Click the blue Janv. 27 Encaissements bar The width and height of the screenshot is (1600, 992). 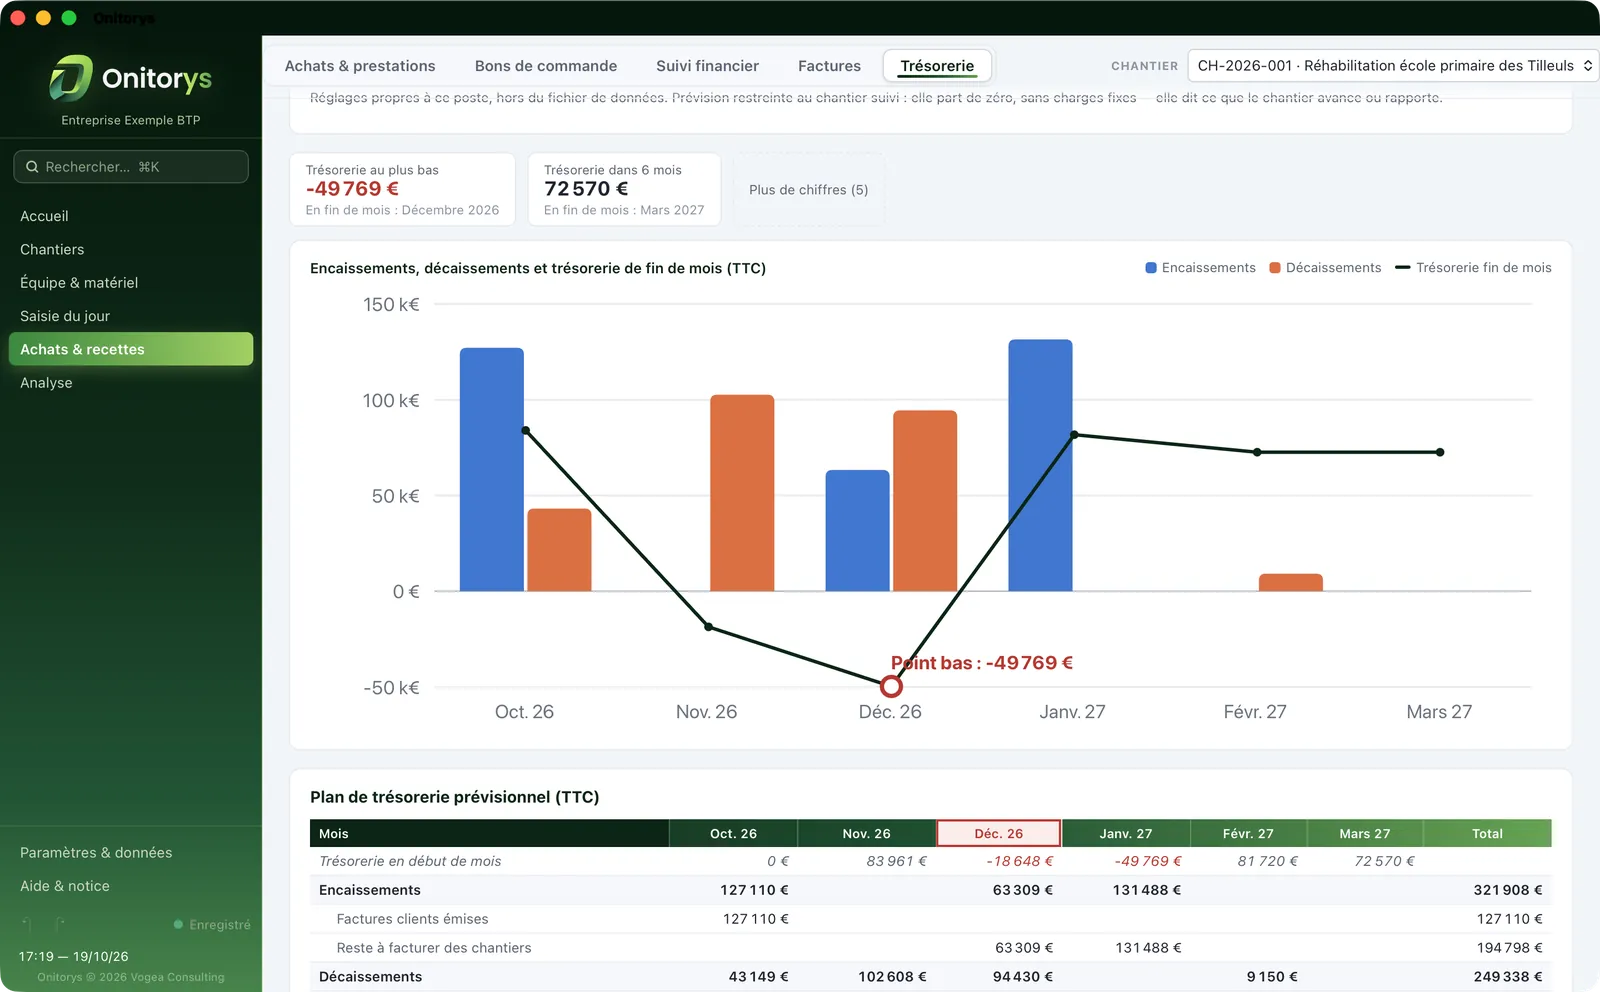tap(1040, 465)
